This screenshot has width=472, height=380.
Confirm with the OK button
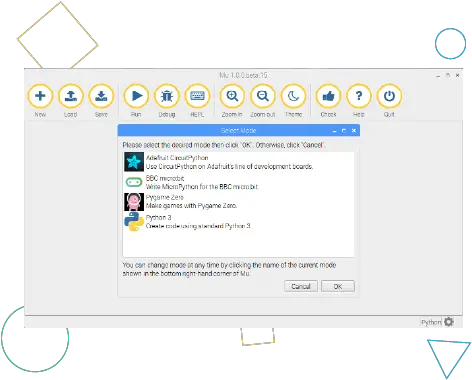coord(338,286)
